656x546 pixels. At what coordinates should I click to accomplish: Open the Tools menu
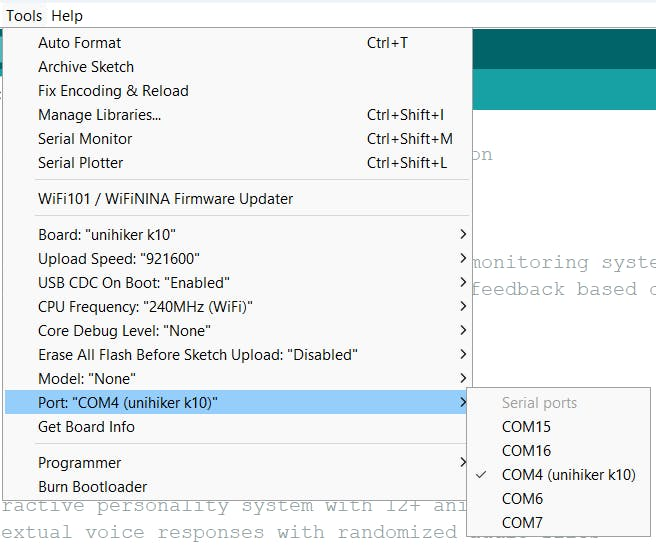tap(24, 16)
